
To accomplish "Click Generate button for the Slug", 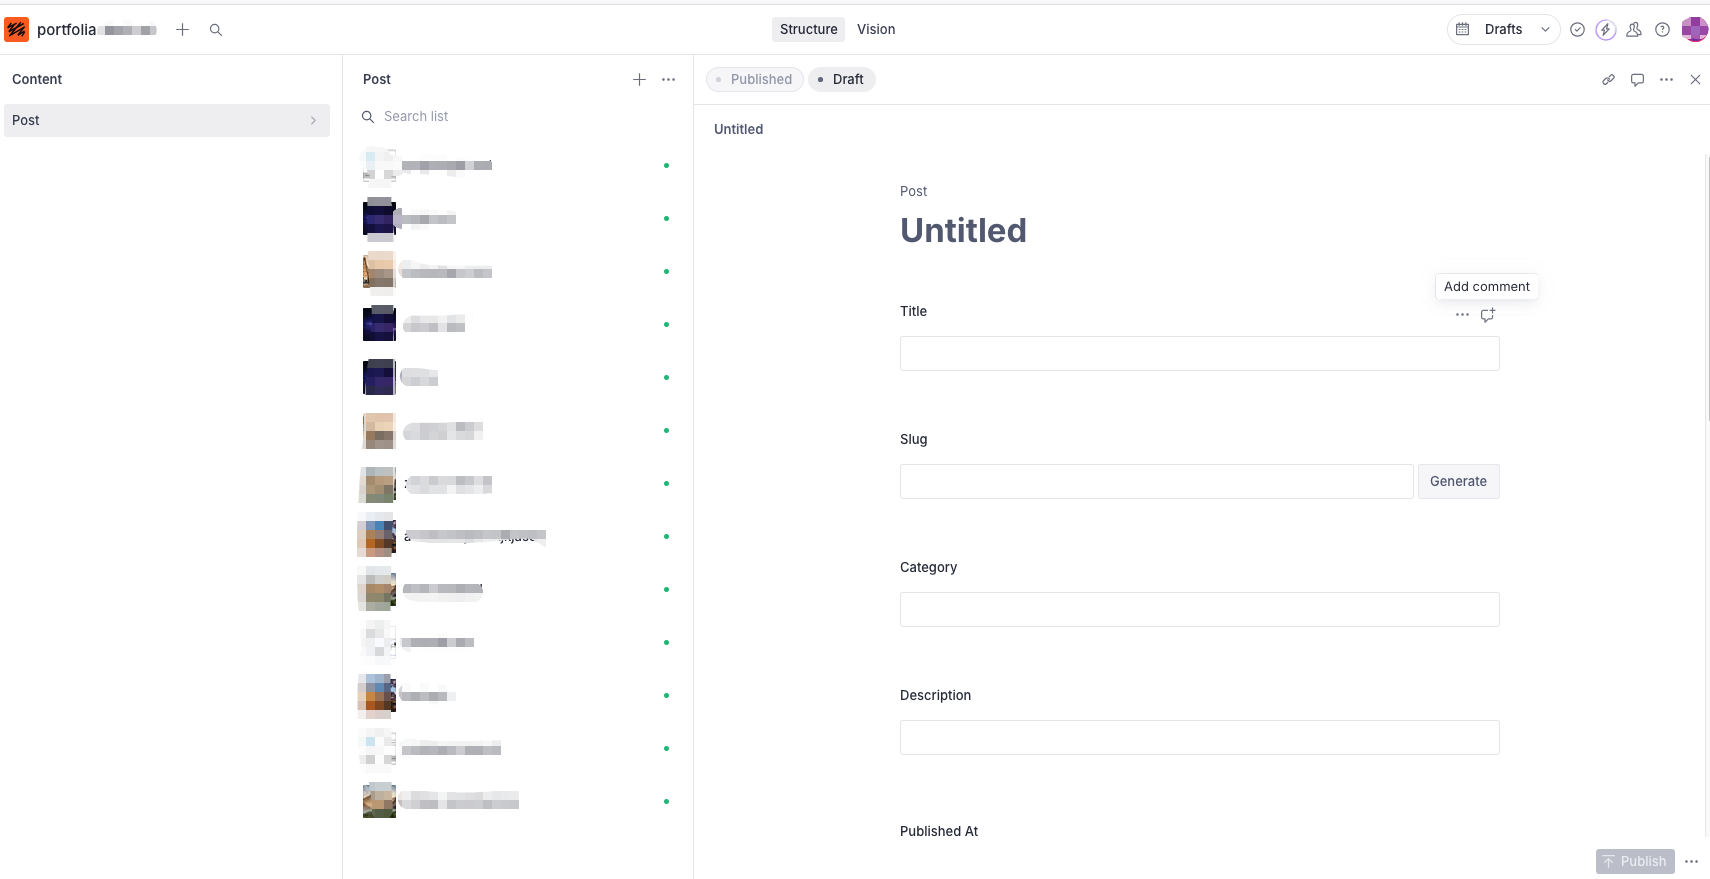I will pos(1458,482).
